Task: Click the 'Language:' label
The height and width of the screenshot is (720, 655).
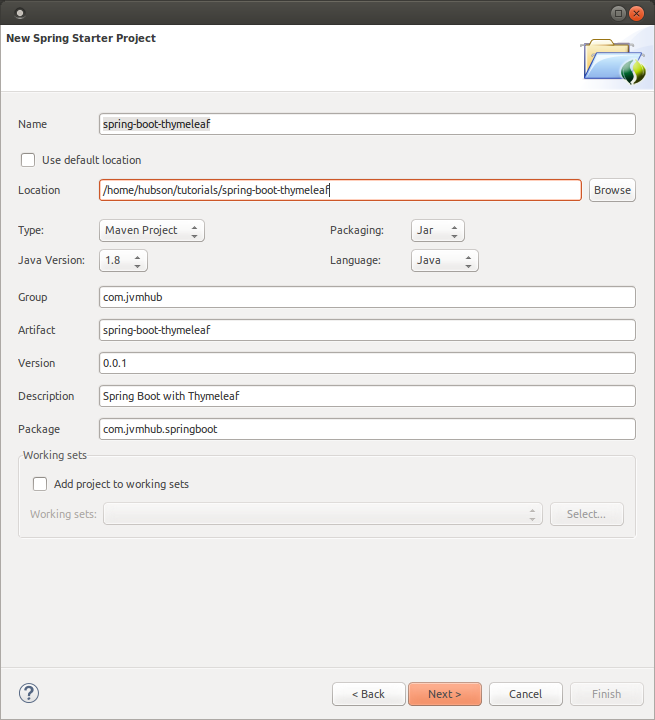Action: (355, 260)
